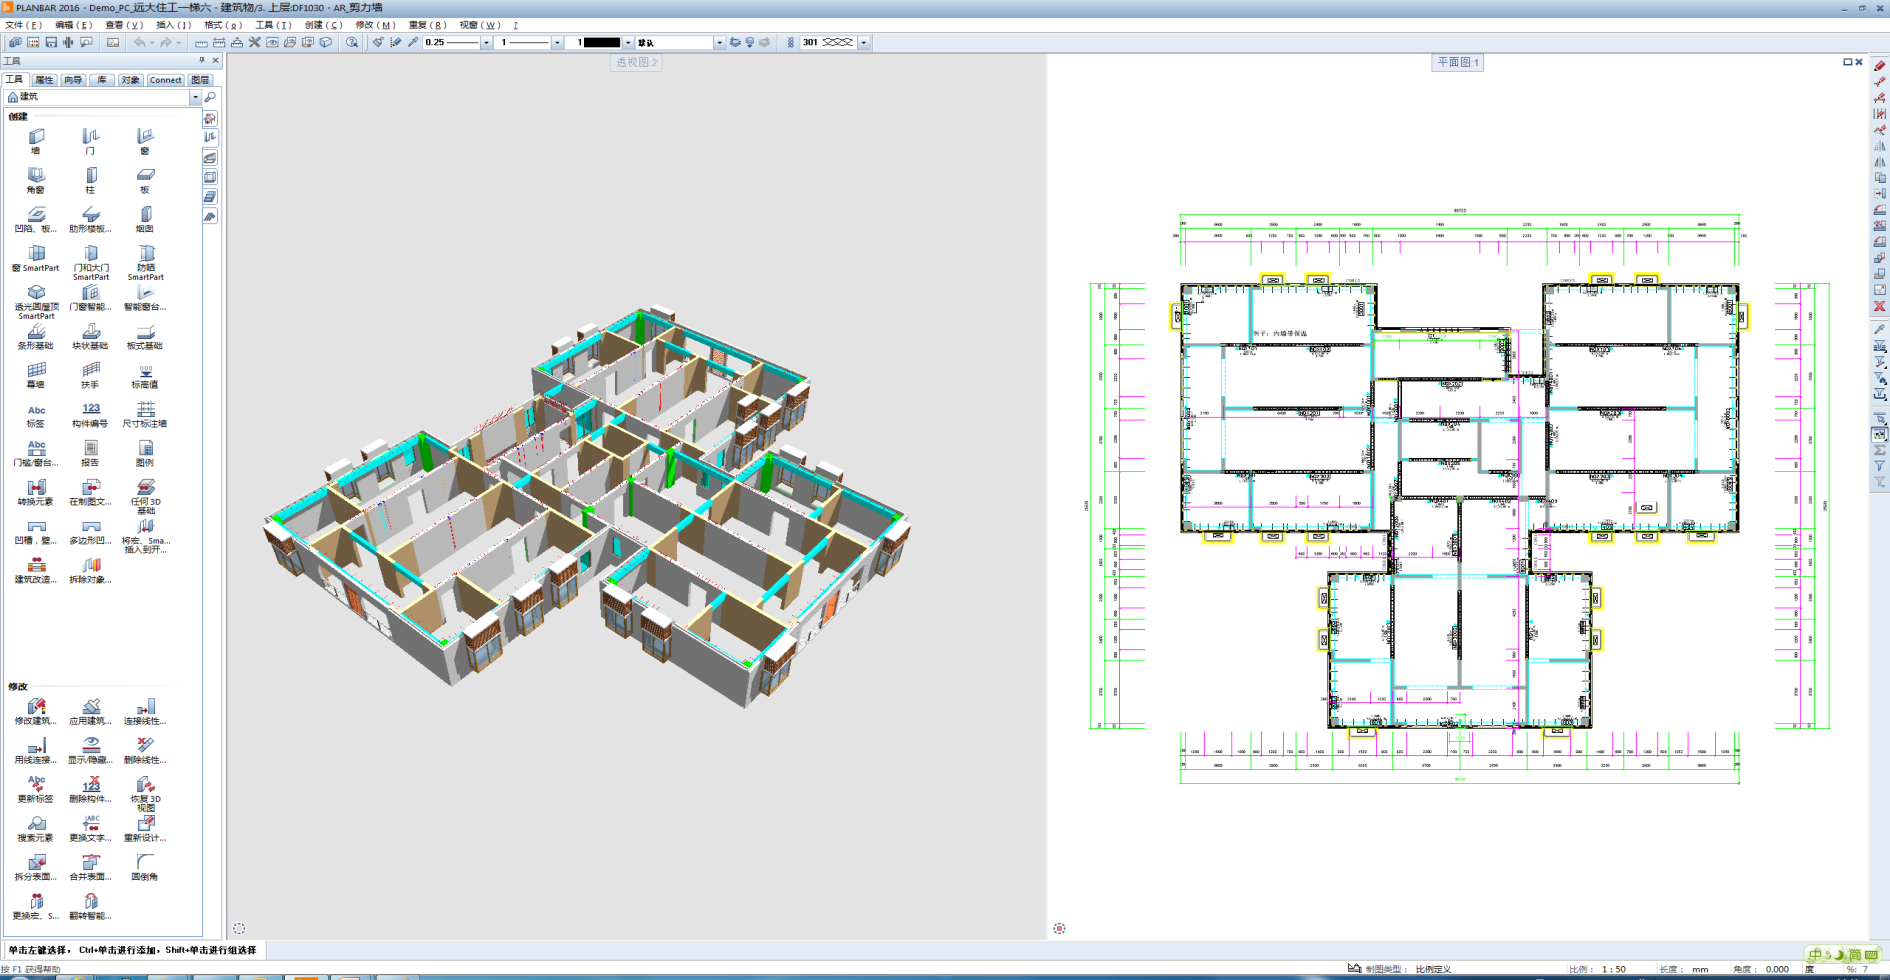Open the 编辑(E) menu

73,25
